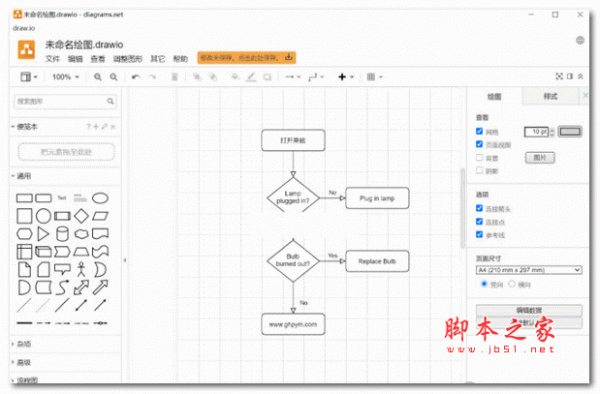
Task: Click the shape search input field
Action: [x=65, y=101]
